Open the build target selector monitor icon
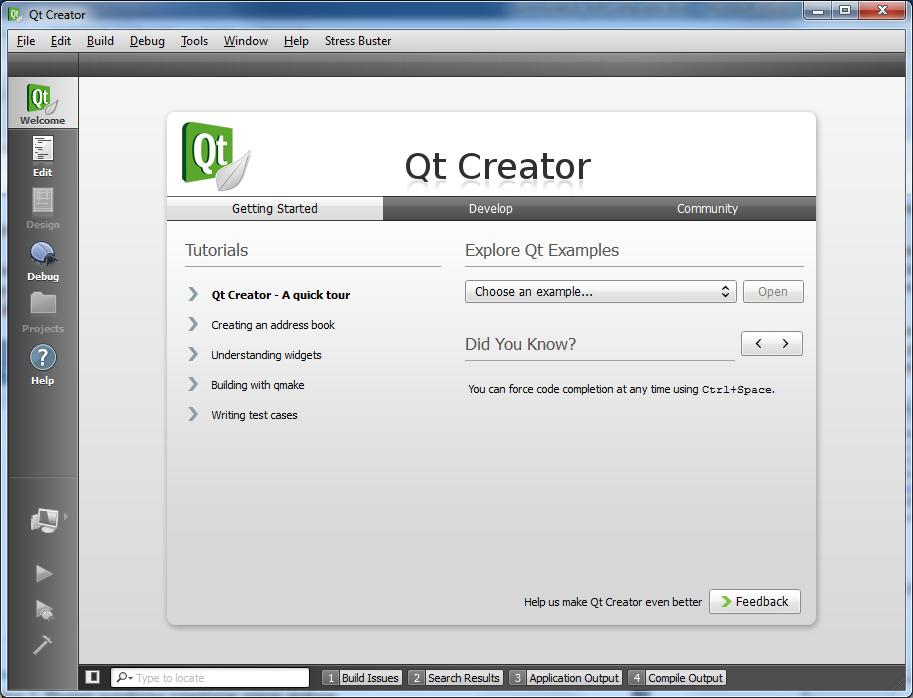This screenshot has width=913, height=698. coord(45,520)
